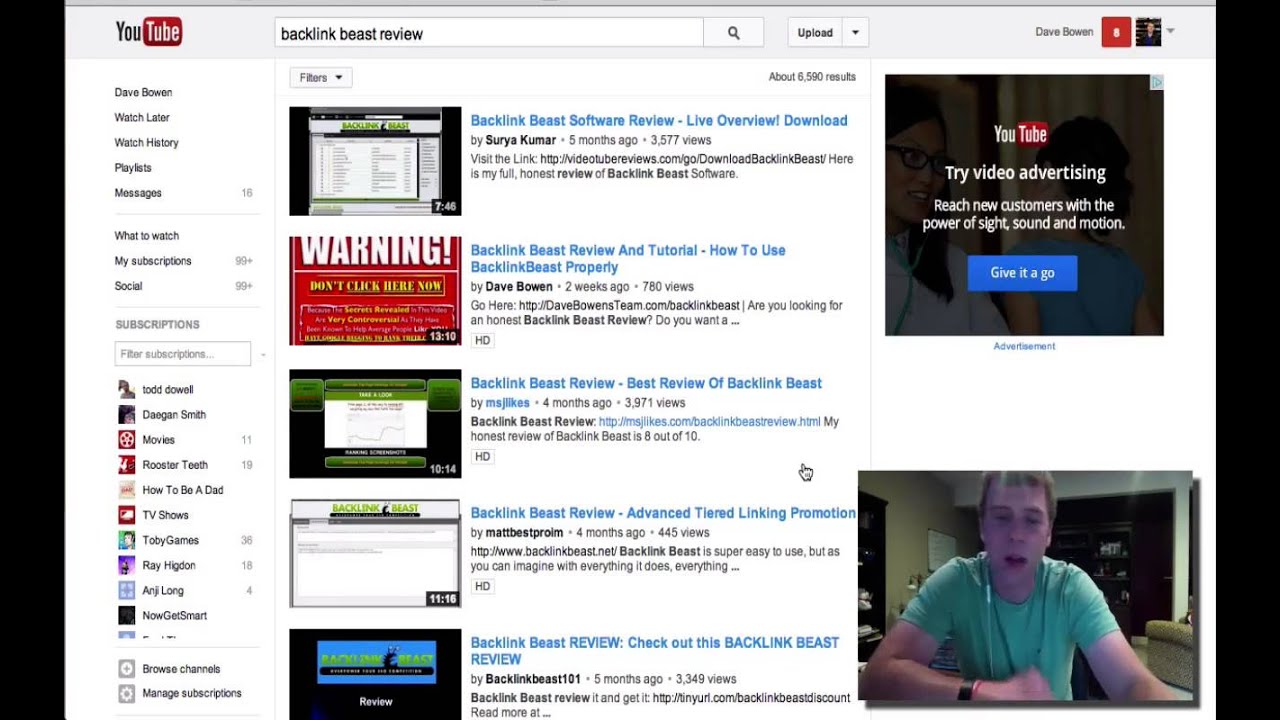The image size is (1280, 720).
Task: Click About 6,590 results text
Action: (812, 77)
